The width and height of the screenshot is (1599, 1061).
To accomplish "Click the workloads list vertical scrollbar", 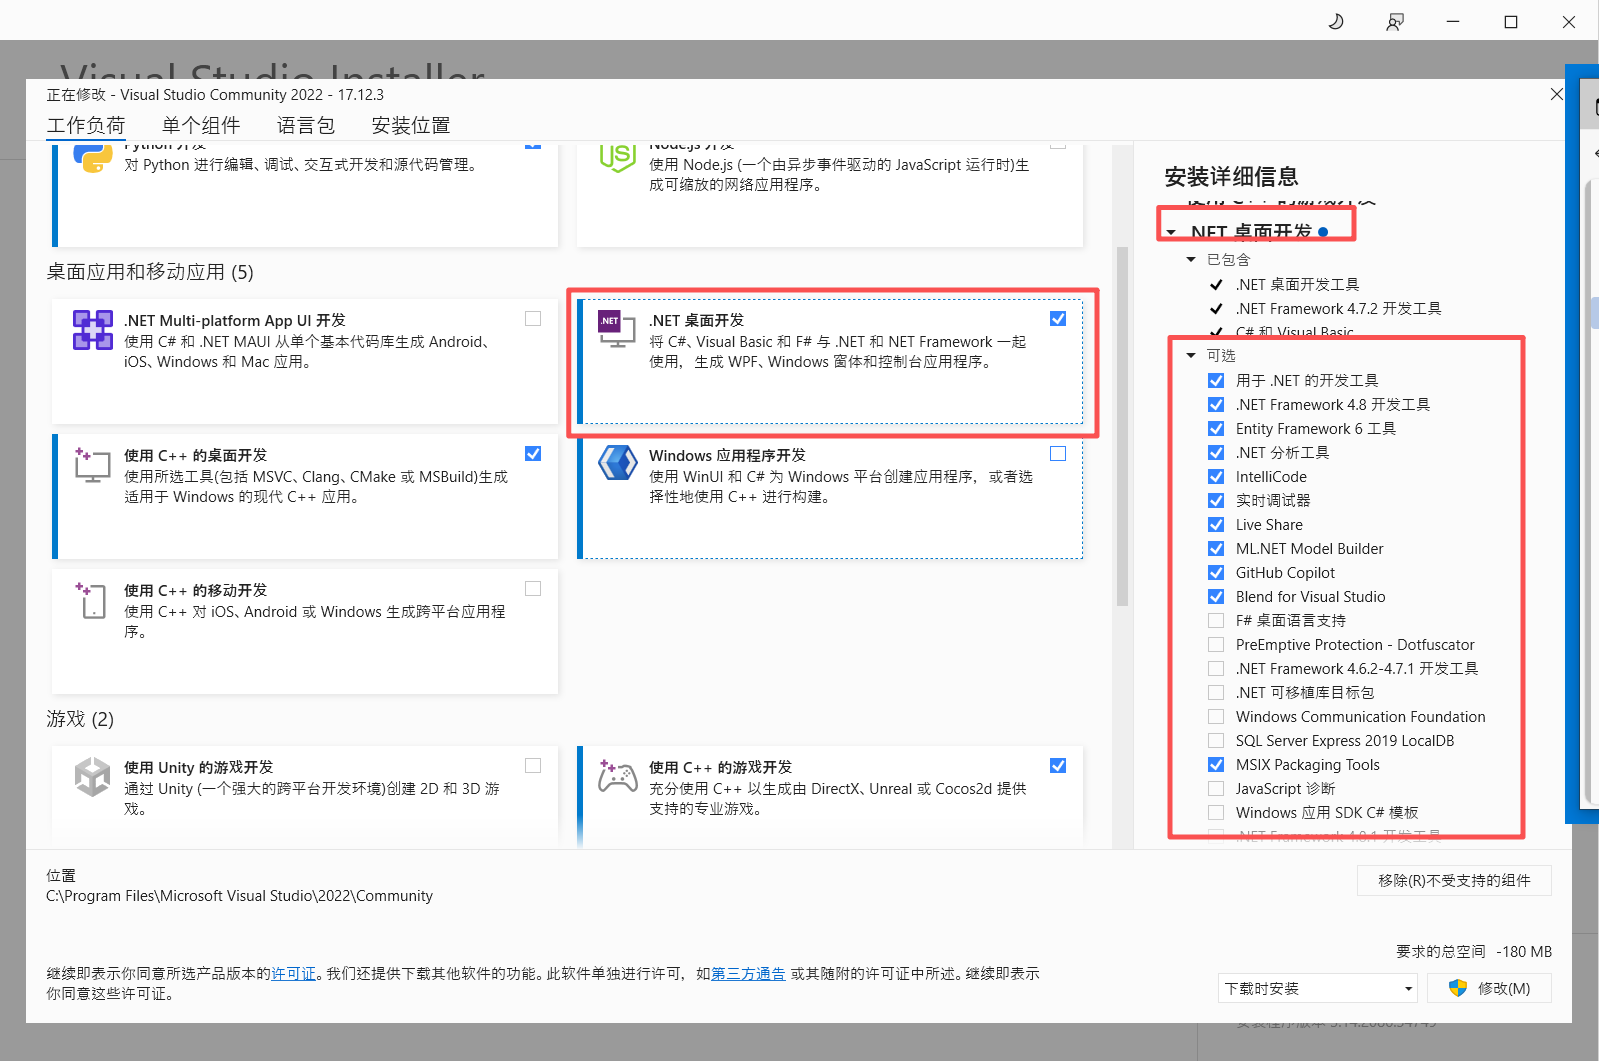I will coord(1122,425).
